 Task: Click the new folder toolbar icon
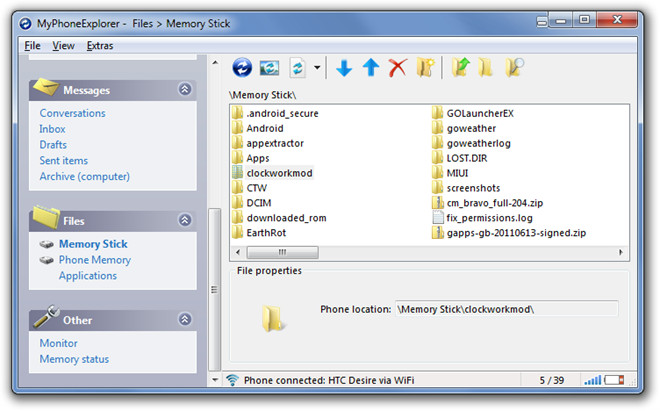[x=425, y=67]
